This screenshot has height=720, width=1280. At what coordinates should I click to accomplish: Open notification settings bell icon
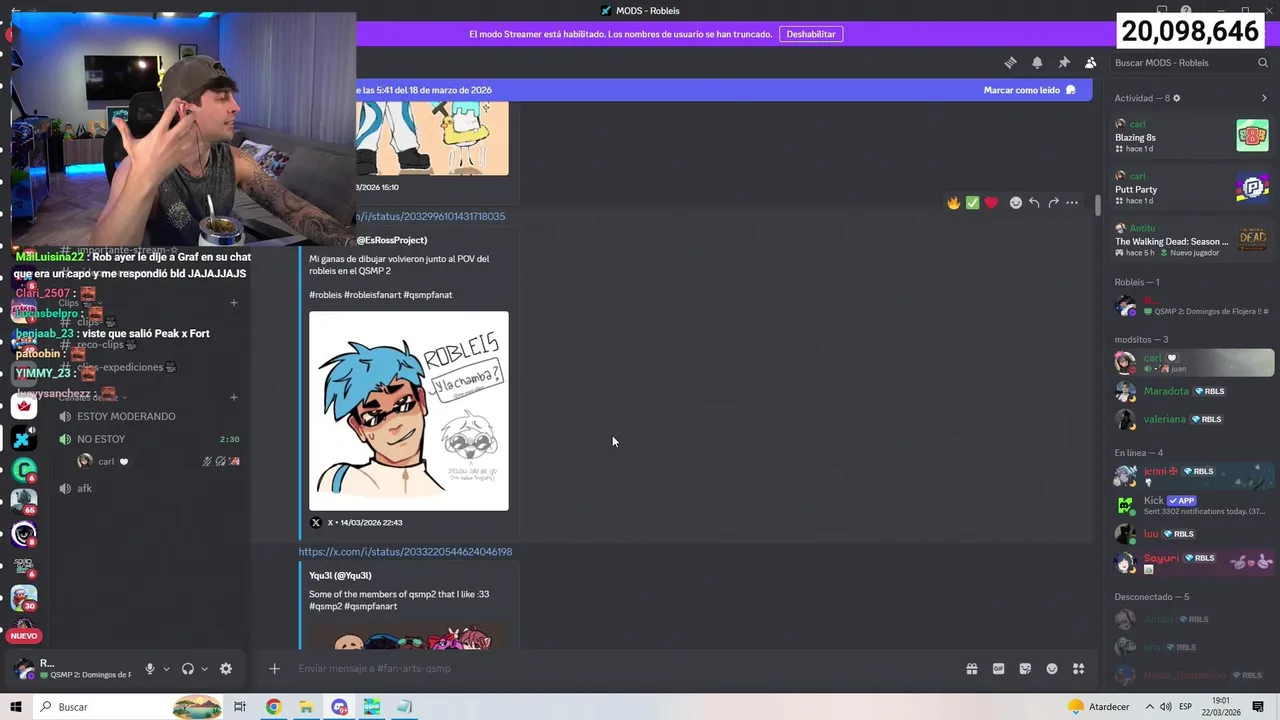click(x=1037, y=62)
